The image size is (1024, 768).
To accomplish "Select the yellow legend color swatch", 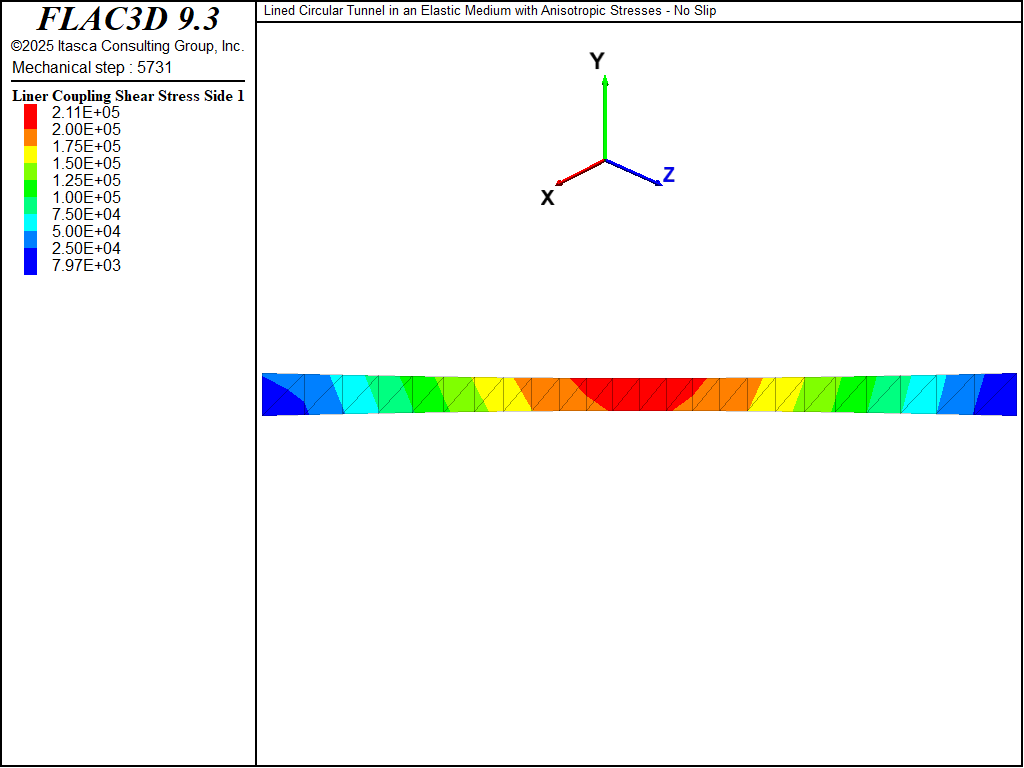I will coord(31,154).
